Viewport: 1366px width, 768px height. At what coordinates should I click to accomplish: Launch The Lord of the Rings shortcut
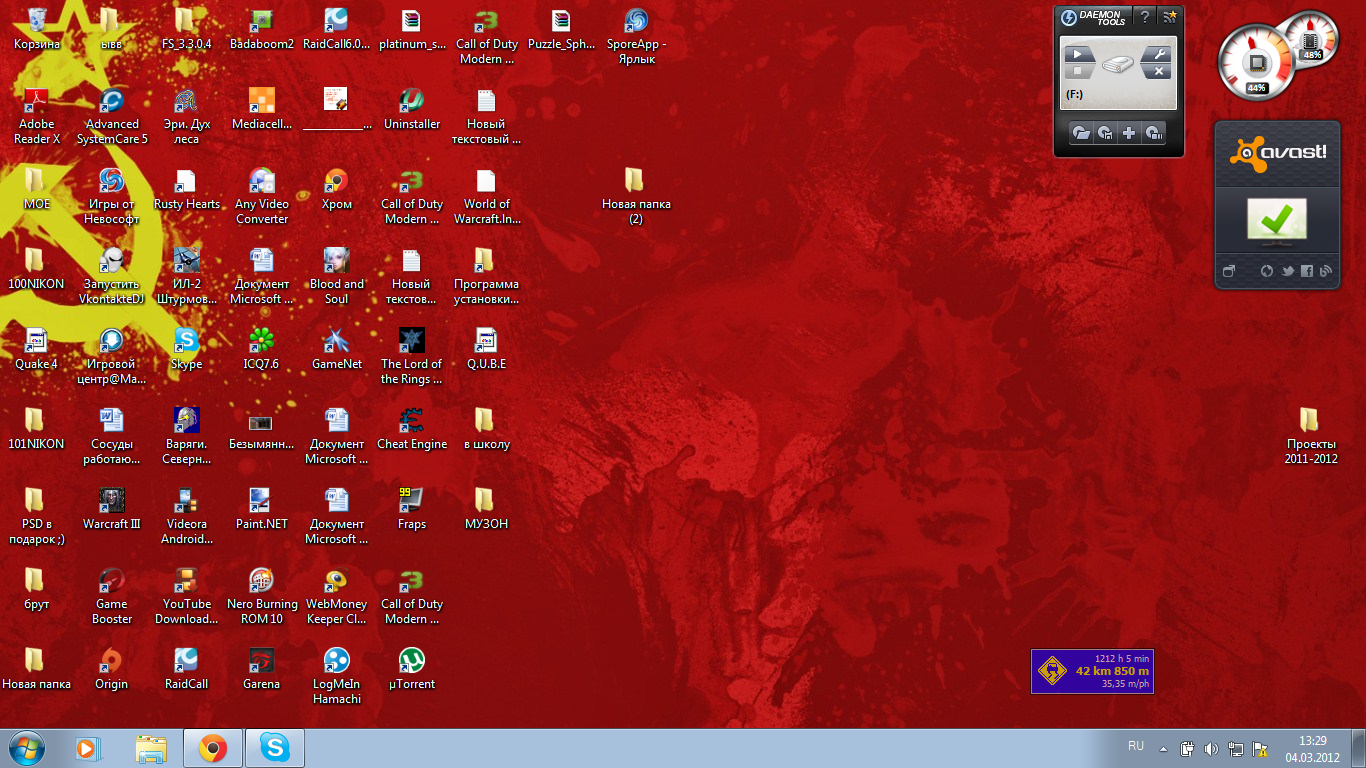412,355
